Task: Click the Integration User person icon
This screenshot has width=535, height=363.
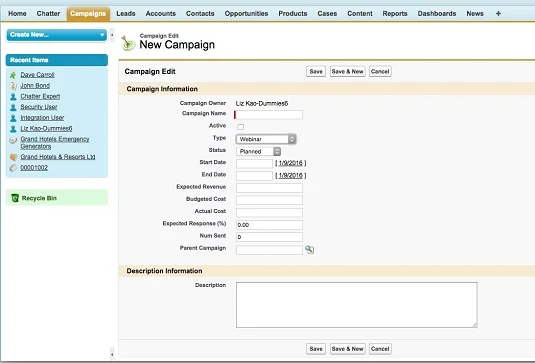Action: click(x=13, y=118)
